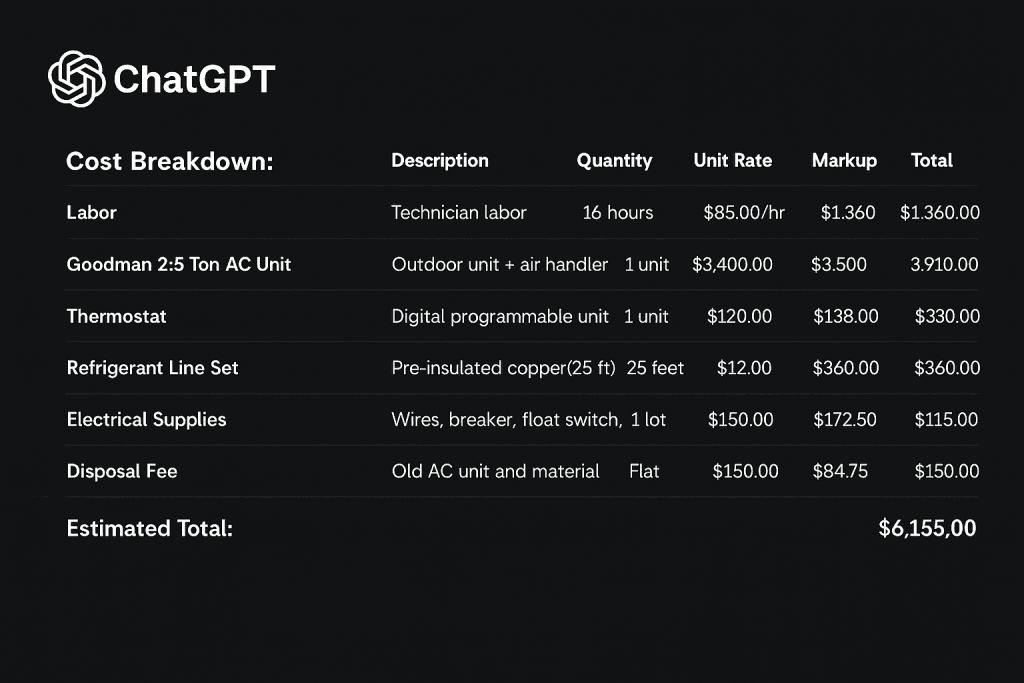Viewport: 1024px width, 683px height.
Task: Select the Goodman 2:5 Ton AC Unit row
Action: click(x=522, y=264)
